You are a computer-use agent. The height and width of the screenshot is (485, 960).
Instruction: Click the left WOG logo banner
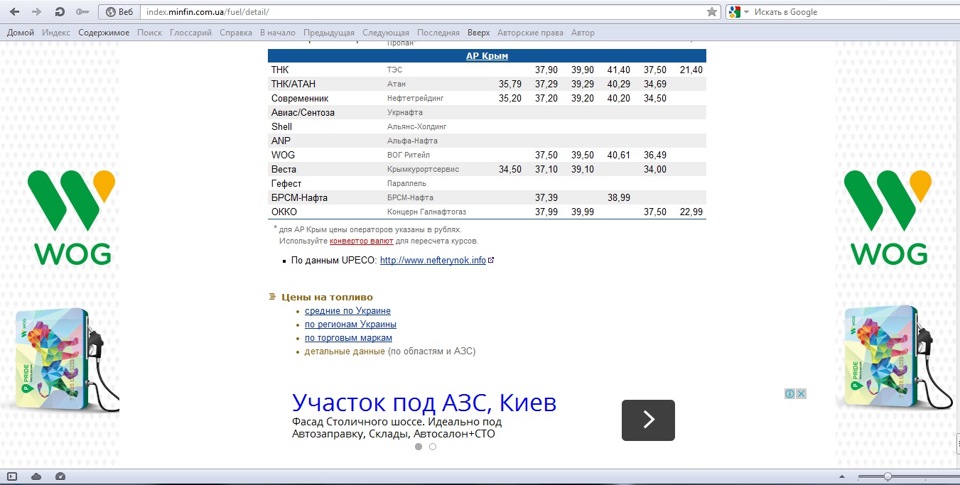[72, 217]
